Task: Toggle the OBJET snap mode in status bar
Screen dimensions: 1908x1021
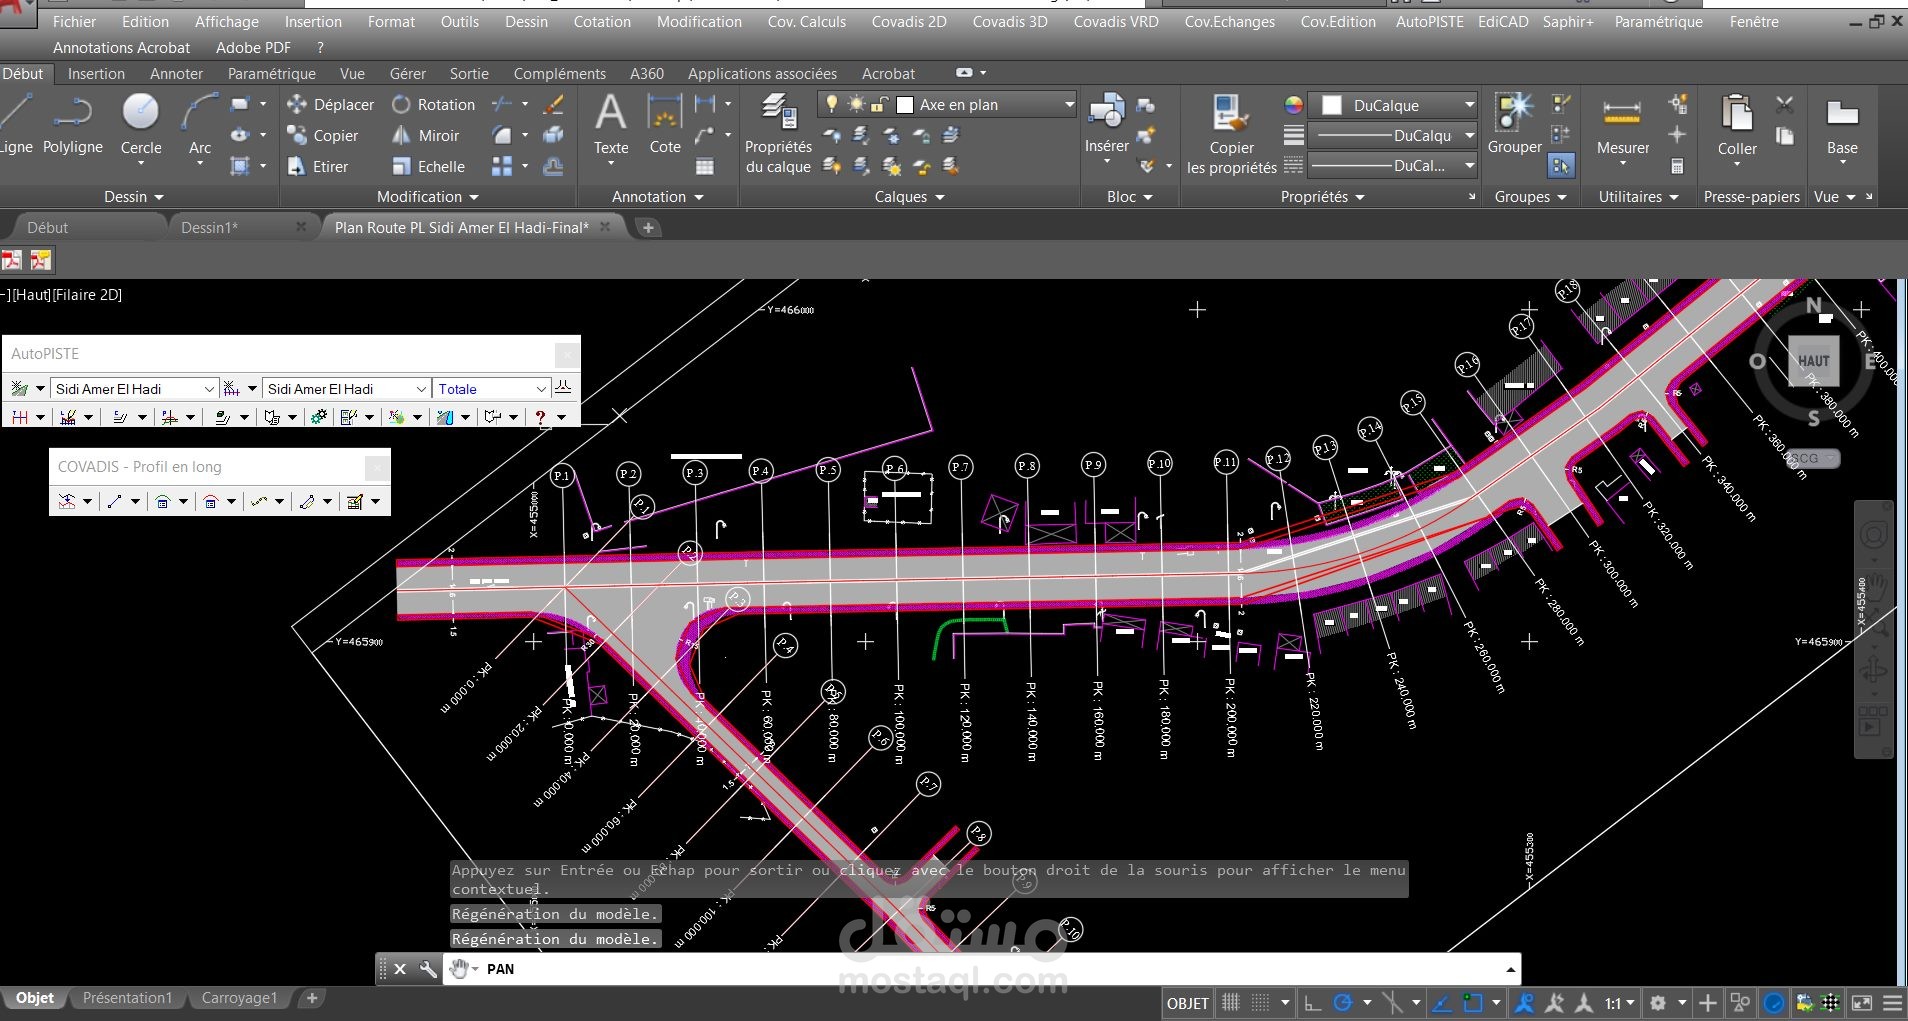Action: [x=1187, y=1002]
